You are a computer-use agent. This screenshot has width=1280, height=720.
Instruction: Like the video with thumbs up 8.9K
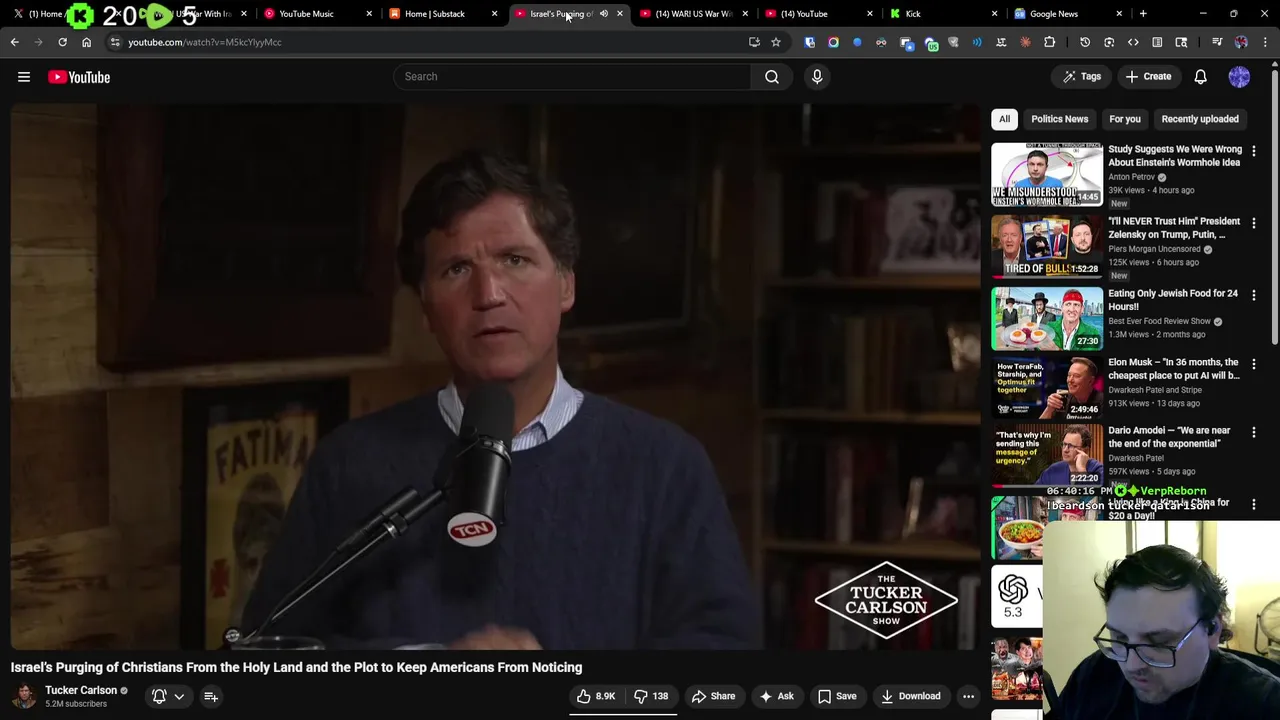[596, 696]
